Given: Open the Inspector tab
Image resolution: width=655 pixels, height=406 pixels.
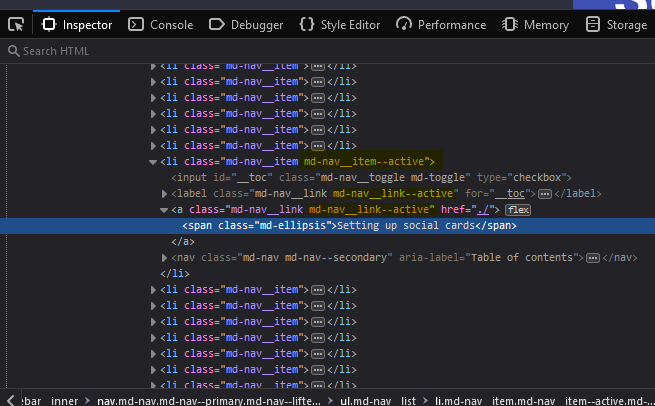Looking at the screenshot, I should coord(77,25).
